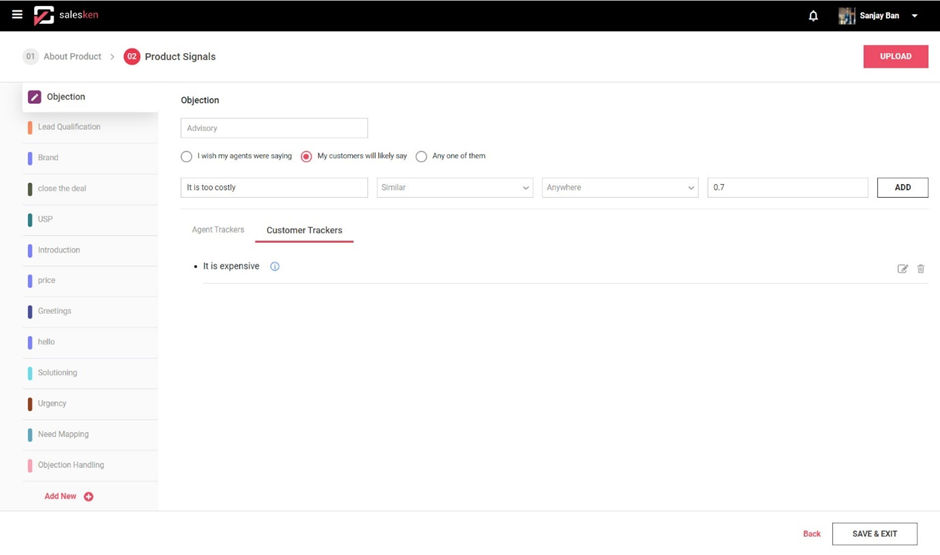Click the brown Urgency color marker
This screenshot has height=555, width=940.
click(x=30, y=403)
